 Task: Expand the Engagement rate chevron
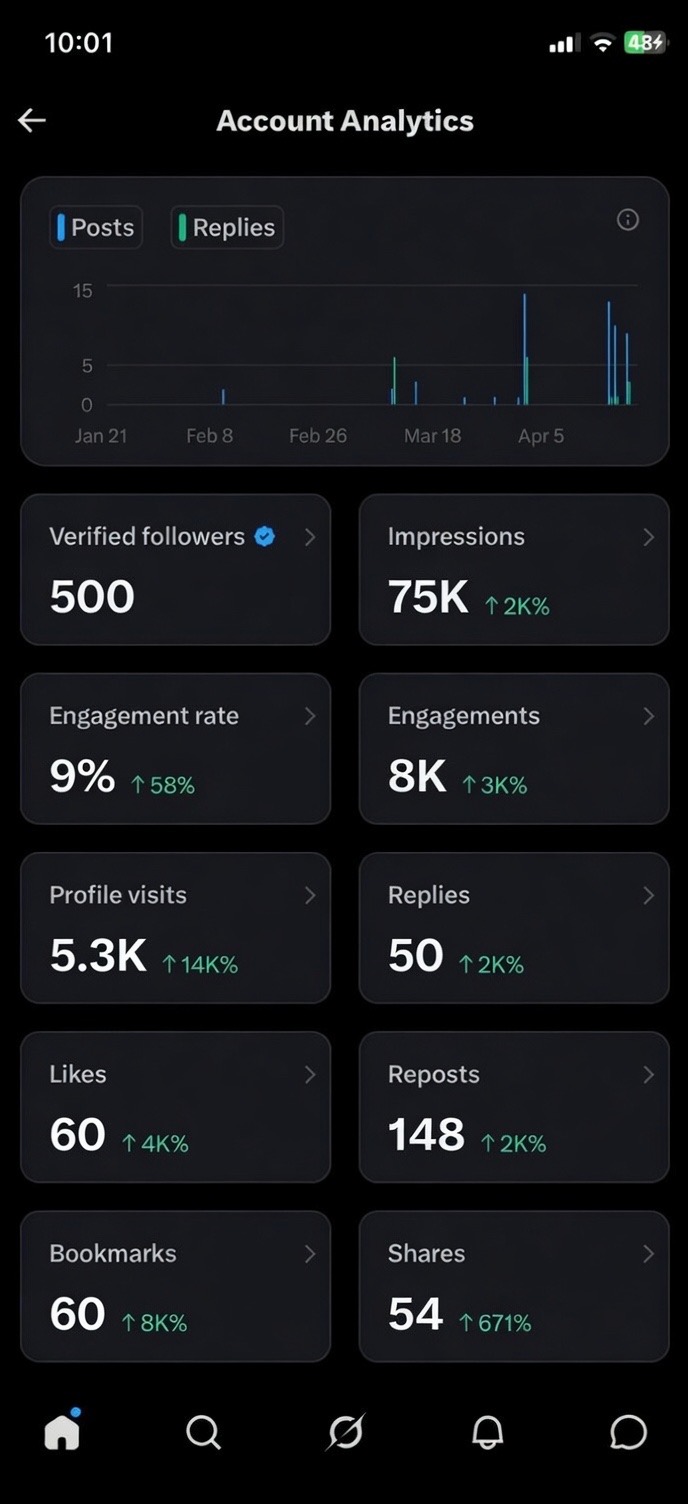pyautogui.click(x=310, y=716)
